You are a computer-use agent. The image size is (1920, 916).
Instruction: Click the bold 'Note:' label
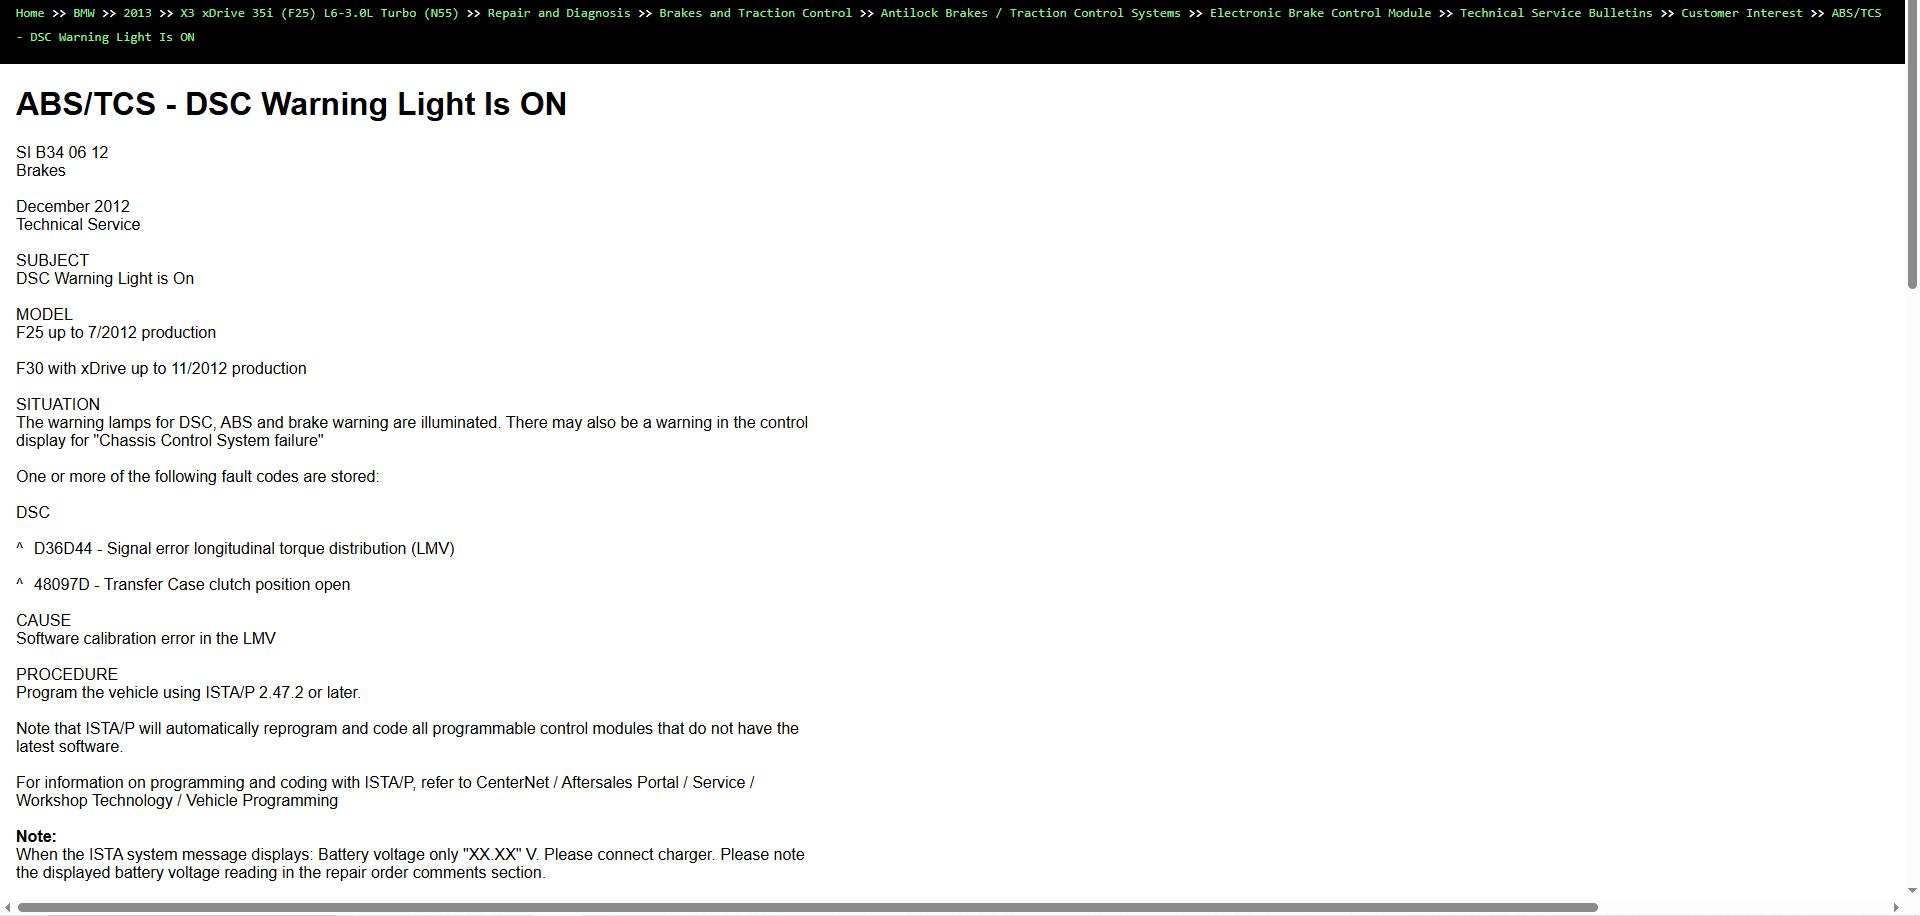coord(36,836)
